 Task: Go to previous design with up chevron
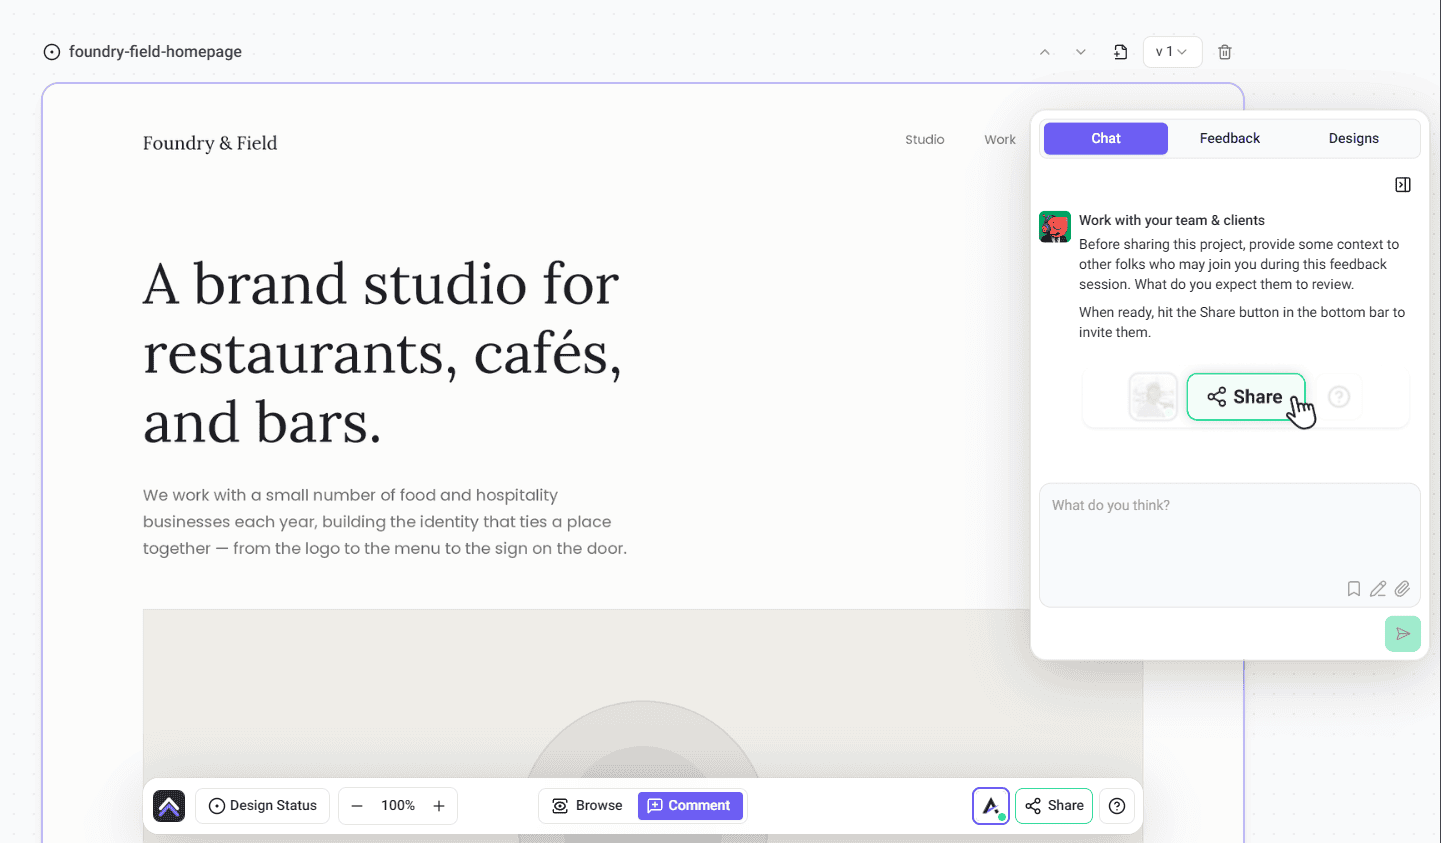pyautogui.click(x=1045, y=52)
